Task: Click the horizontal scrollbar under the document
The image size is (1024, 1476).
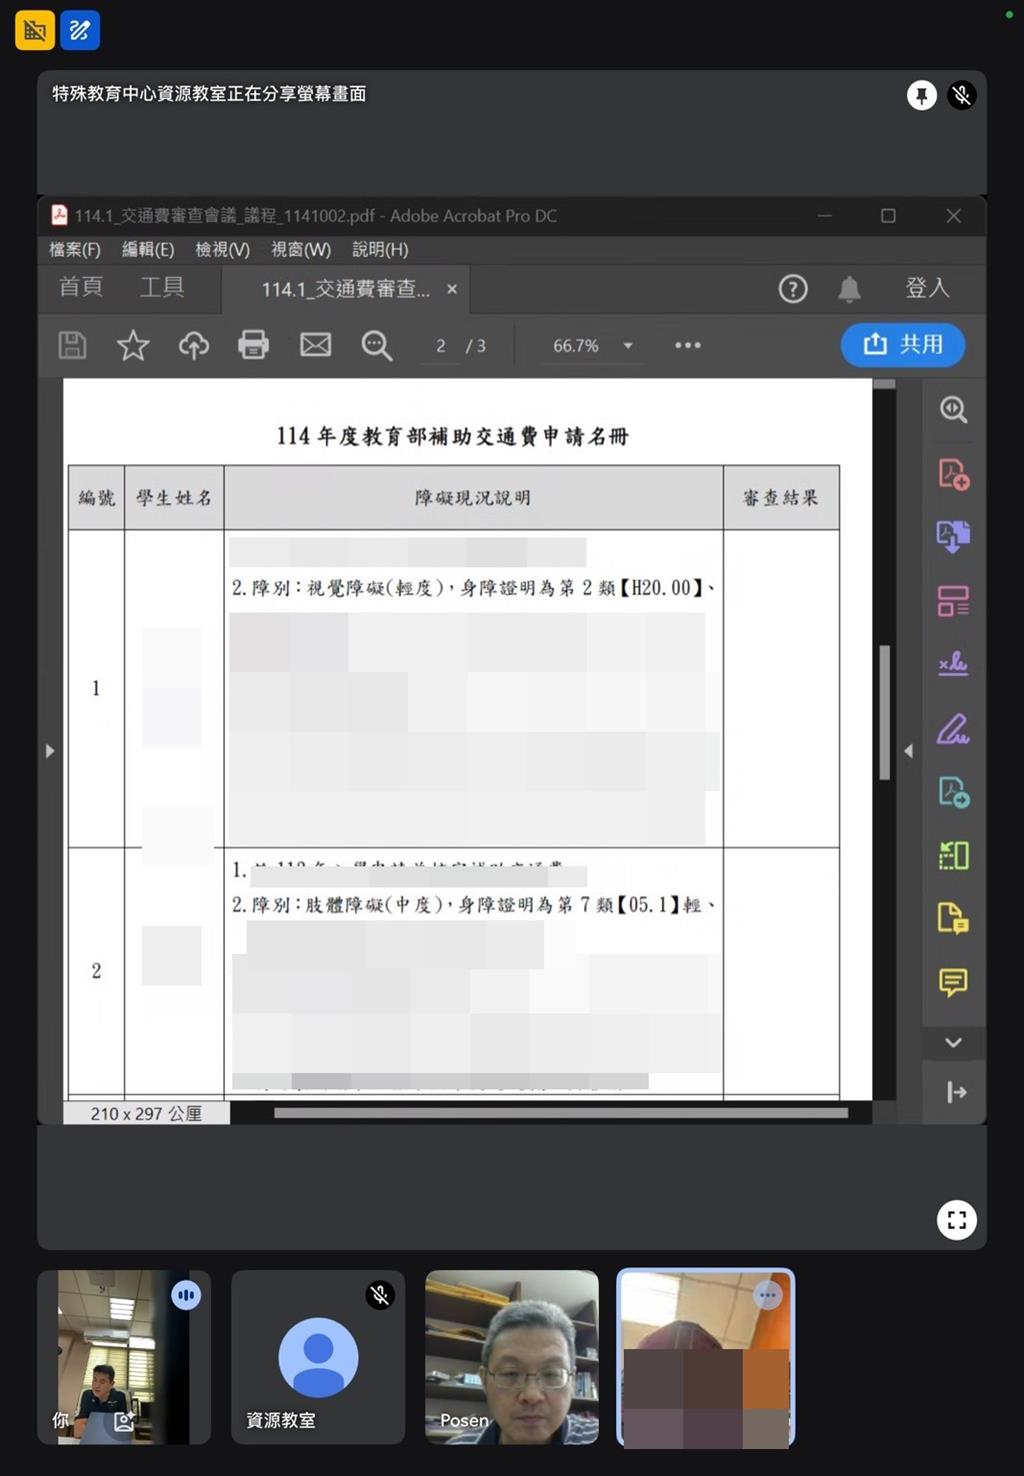Action: tap(560, 1112)
